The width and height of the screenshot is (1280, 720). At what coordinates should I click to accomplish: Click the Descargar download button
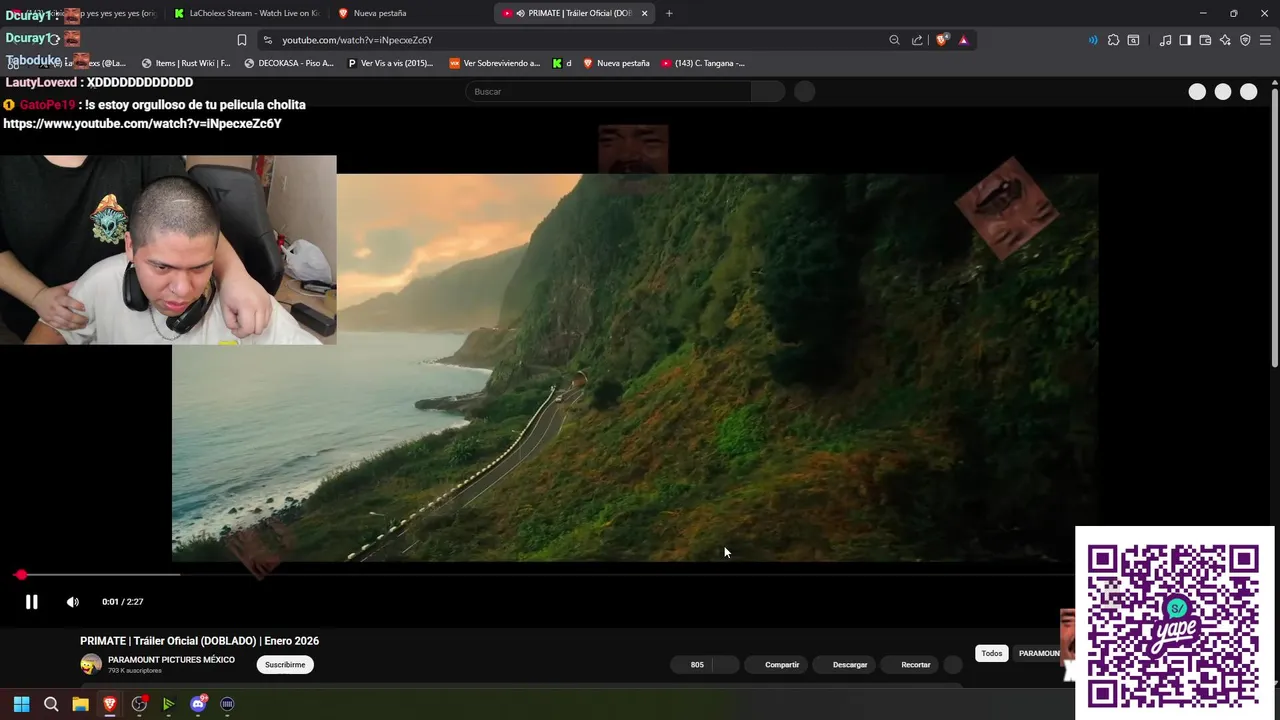(x=844, y=665)
